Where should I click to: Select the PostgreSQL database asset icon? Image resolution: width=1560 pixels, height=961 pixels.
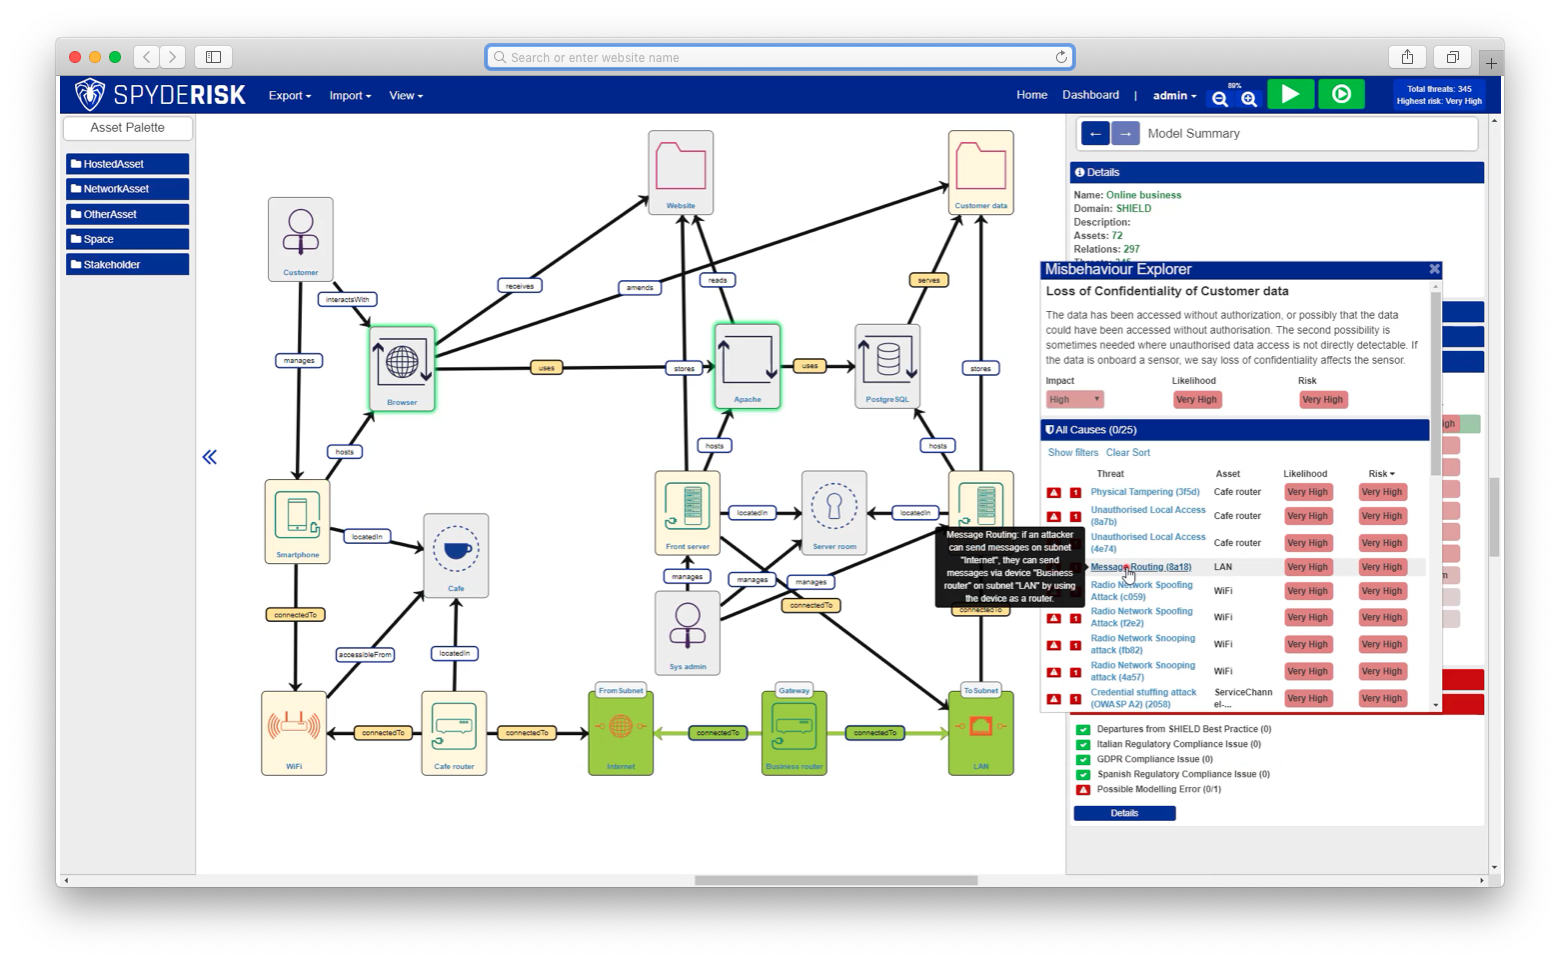point(887,365)
